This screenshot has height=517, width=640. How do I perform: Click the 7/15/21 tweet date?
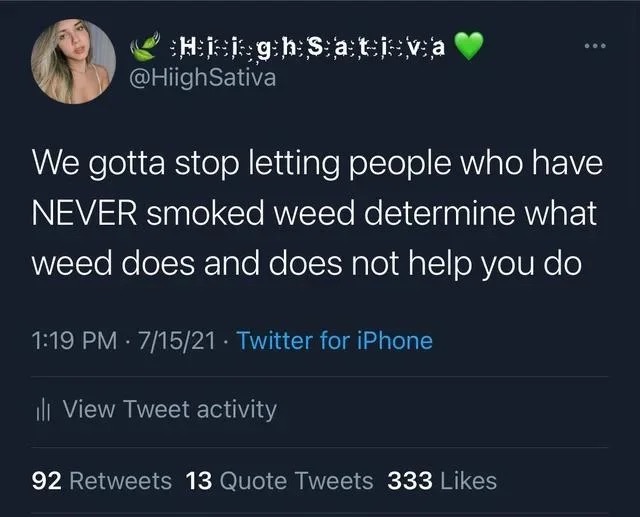coord(176,341)
